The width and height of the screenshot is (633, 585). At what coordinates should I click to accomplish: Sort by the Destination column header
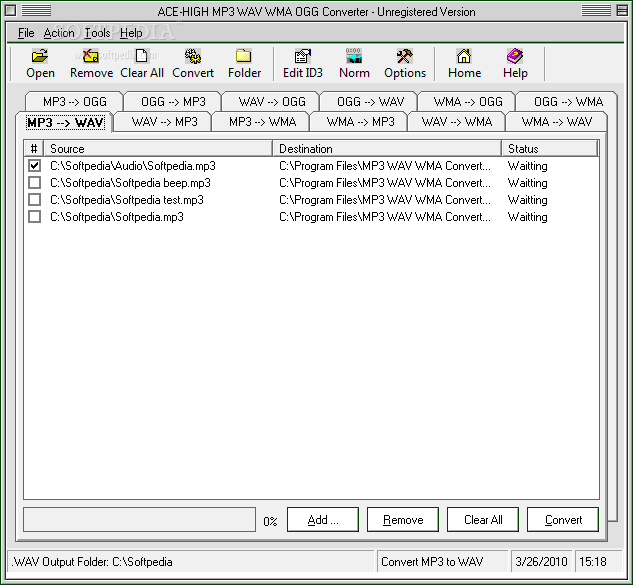[387, 149]
